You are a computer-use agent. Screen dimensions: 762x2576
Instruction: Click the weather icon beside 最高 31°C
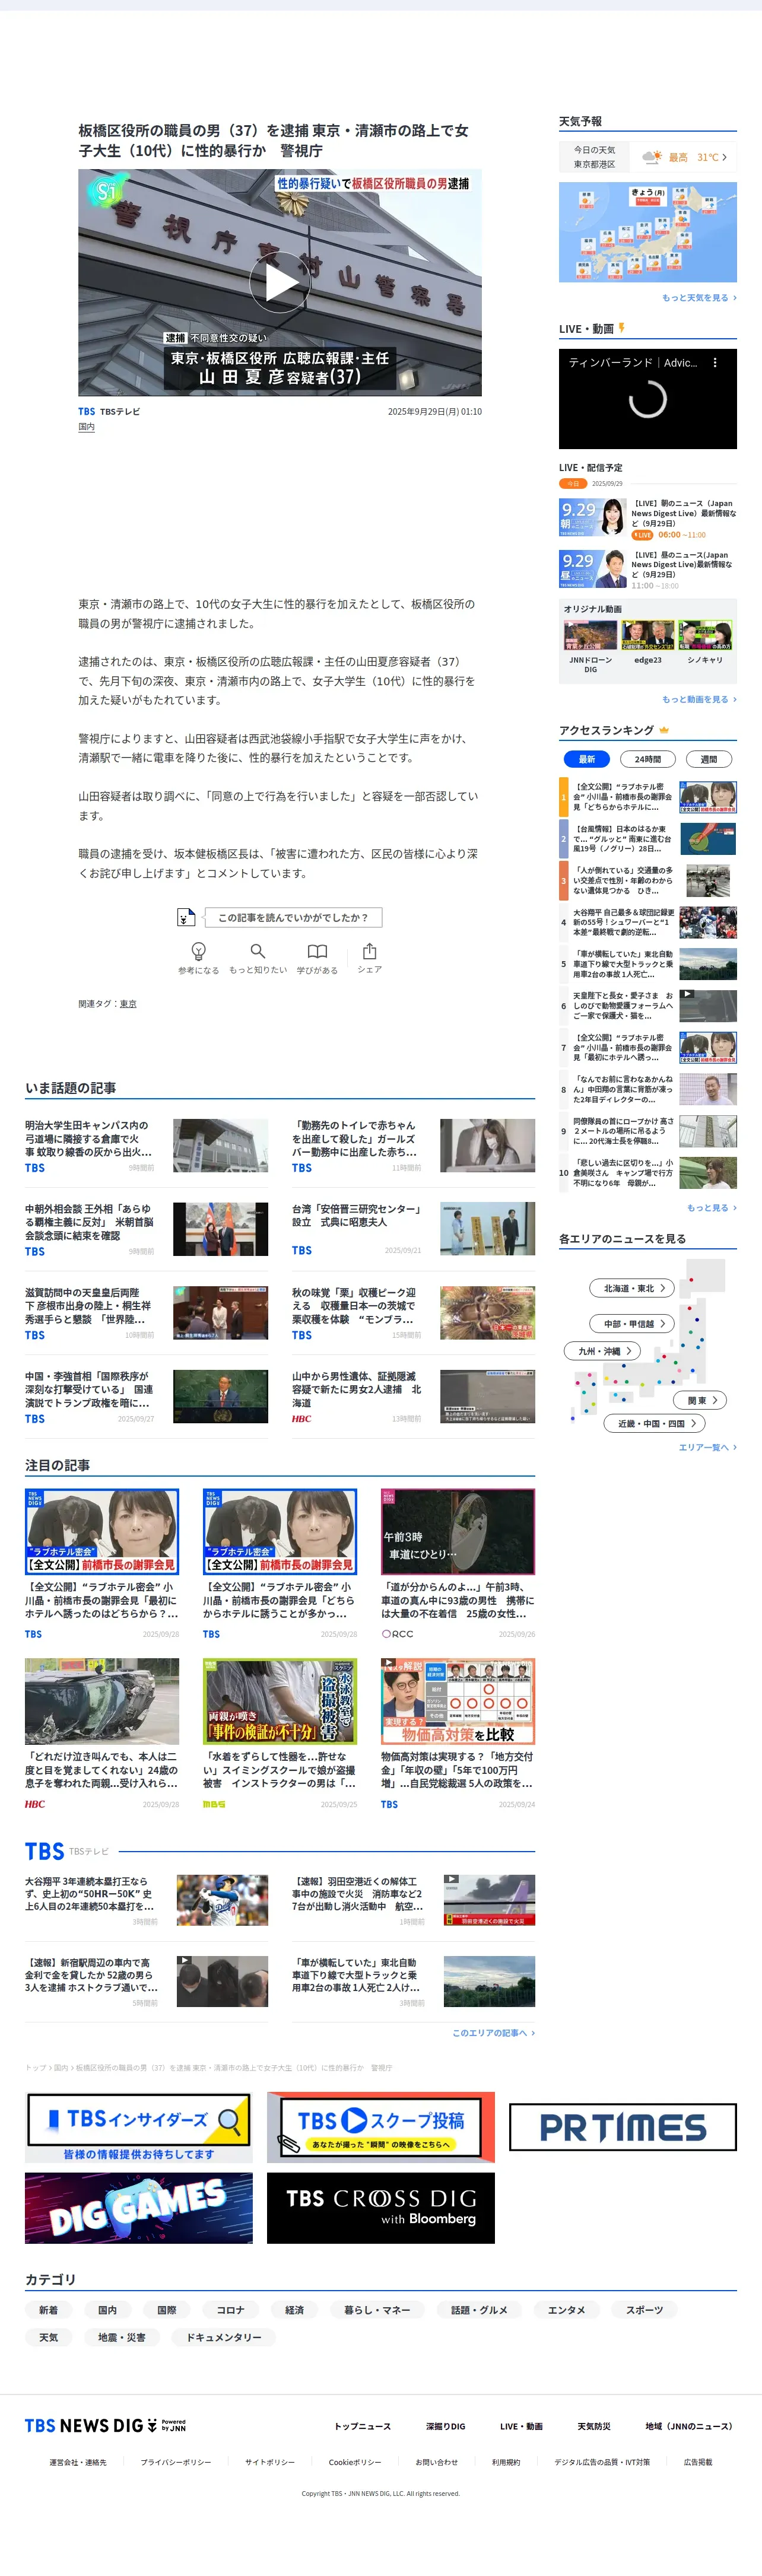pyautogui.click(x=651, y=157)
